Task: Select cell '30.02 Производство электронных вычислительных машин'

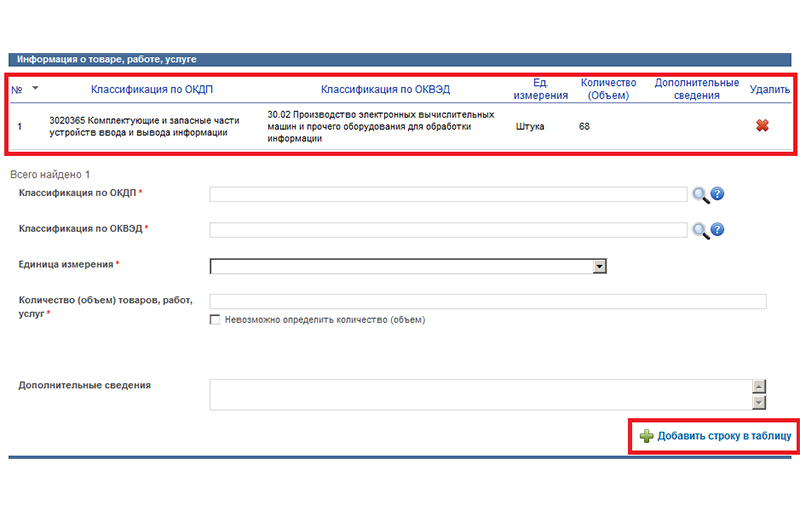Action: point(381,126)
